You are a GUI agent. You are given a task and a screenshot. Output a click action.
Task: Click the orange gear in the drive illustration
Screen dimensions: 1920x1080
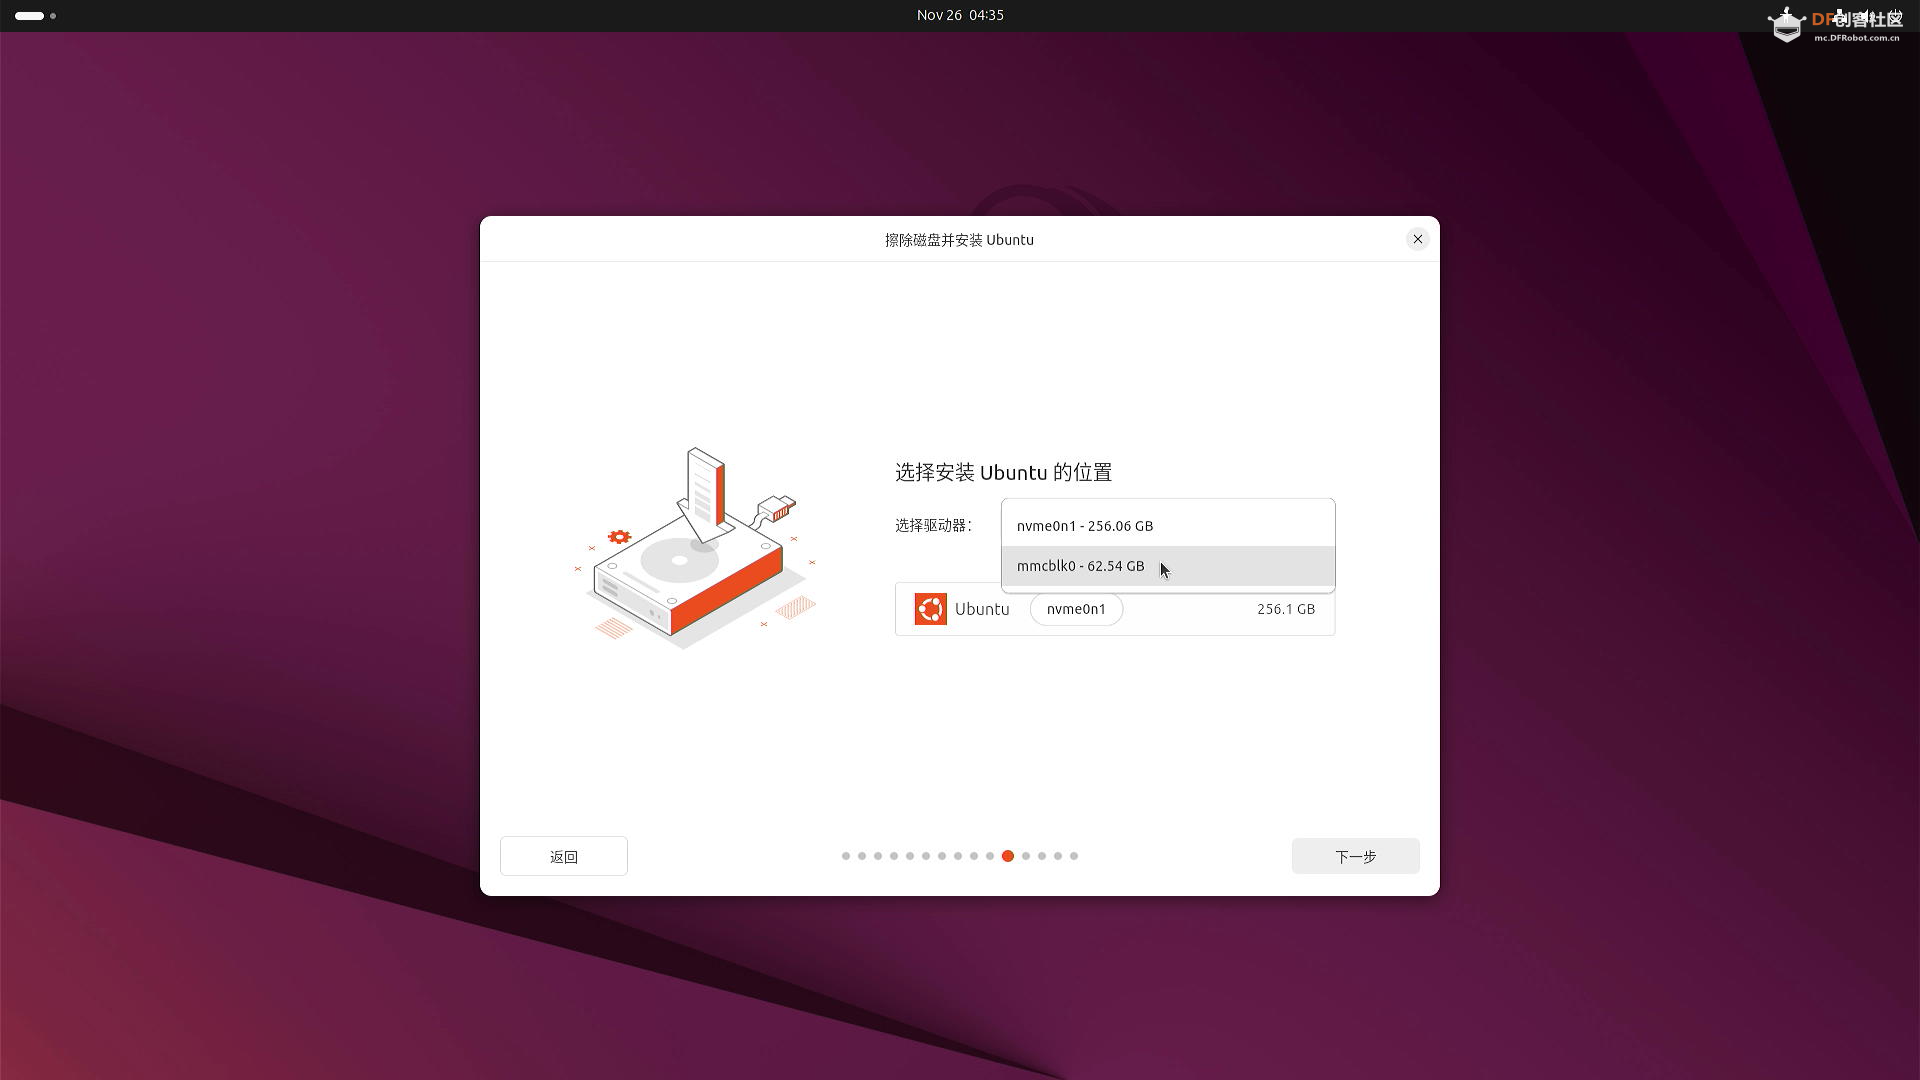tap(619, 537)
